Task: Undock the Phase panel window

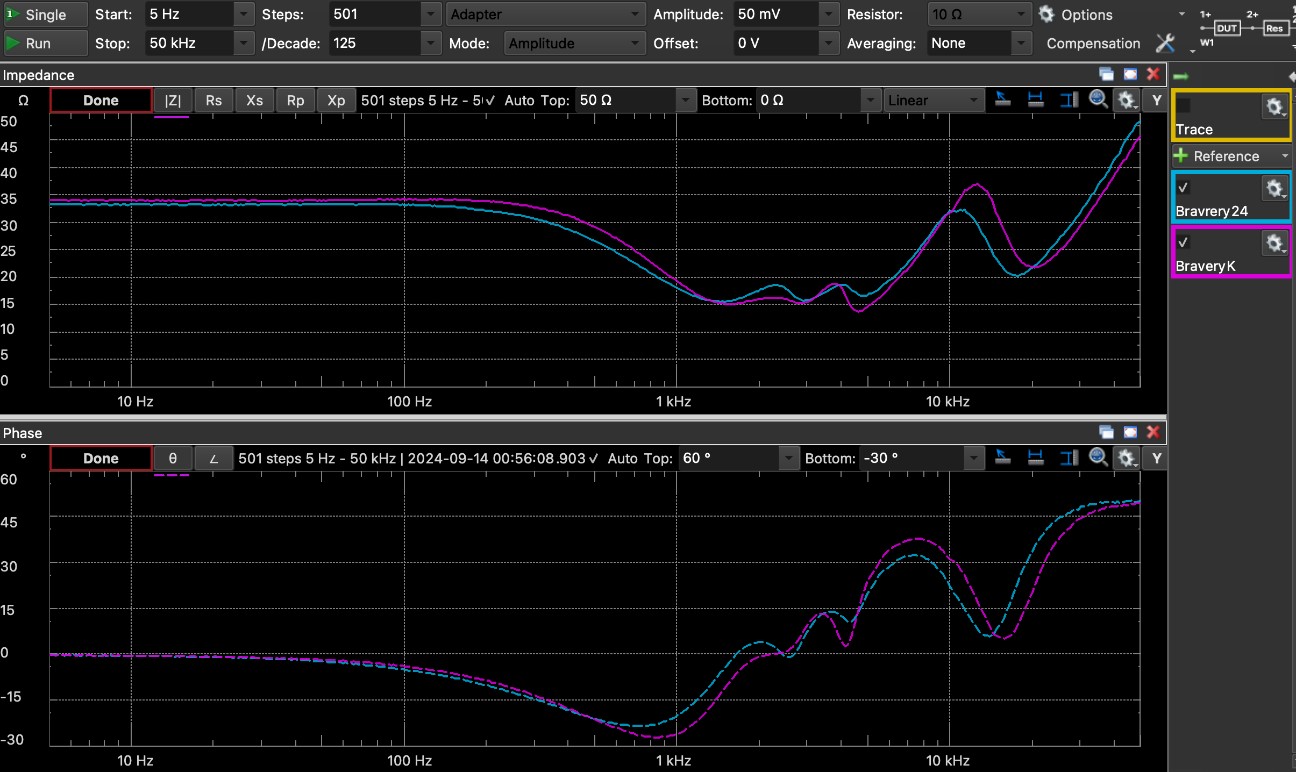Action: coord(1107,432)
